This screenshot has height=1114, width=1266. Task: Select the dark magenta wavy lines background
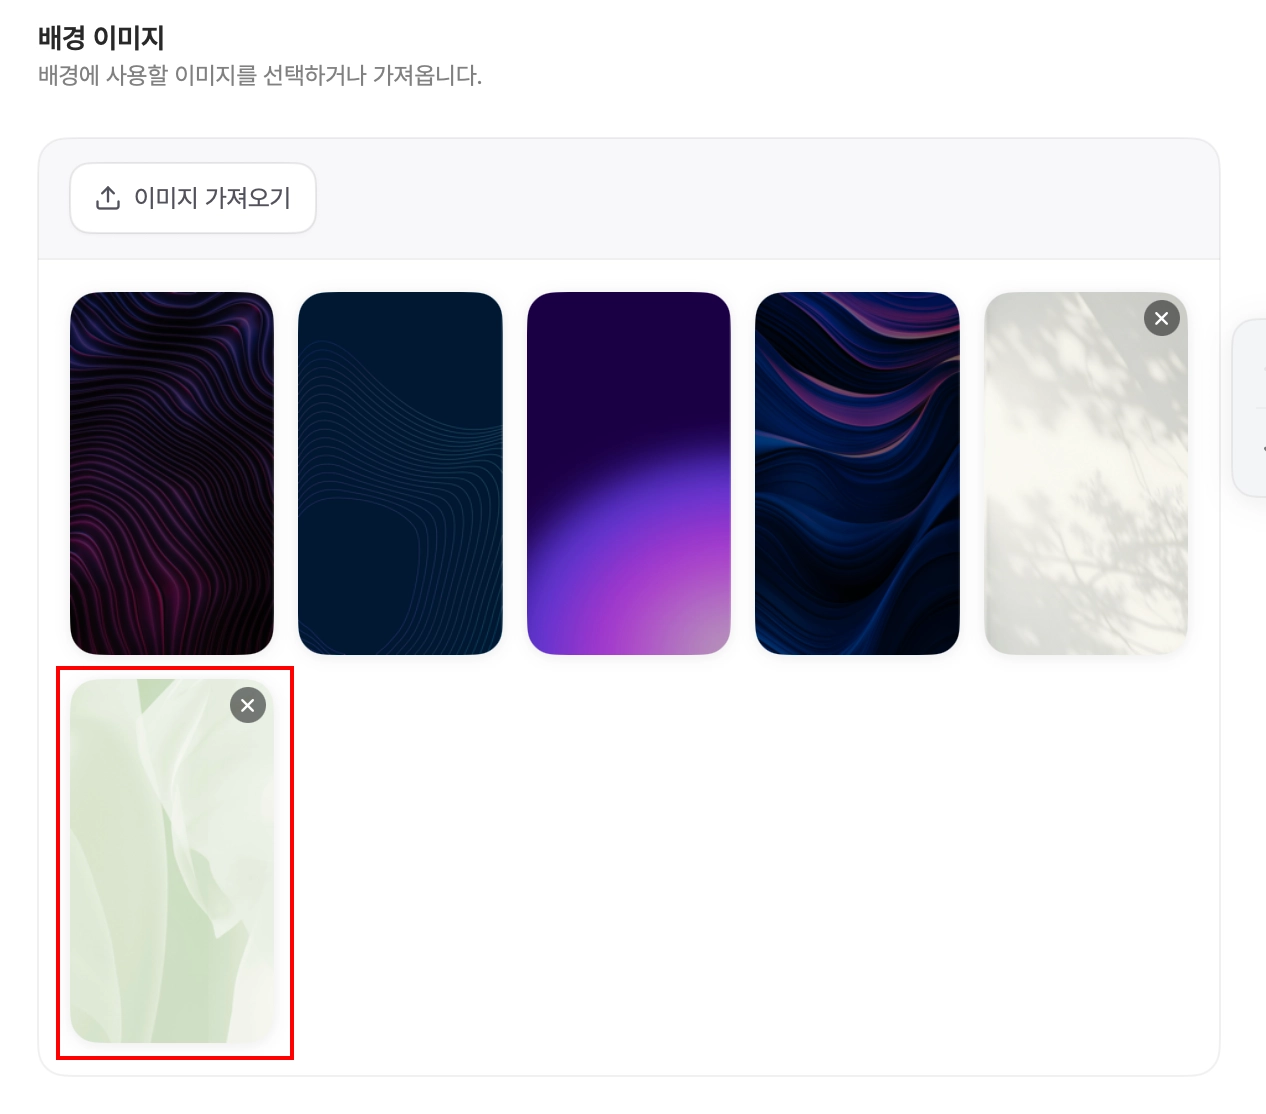pyautogui.click(x=172, y=473)
